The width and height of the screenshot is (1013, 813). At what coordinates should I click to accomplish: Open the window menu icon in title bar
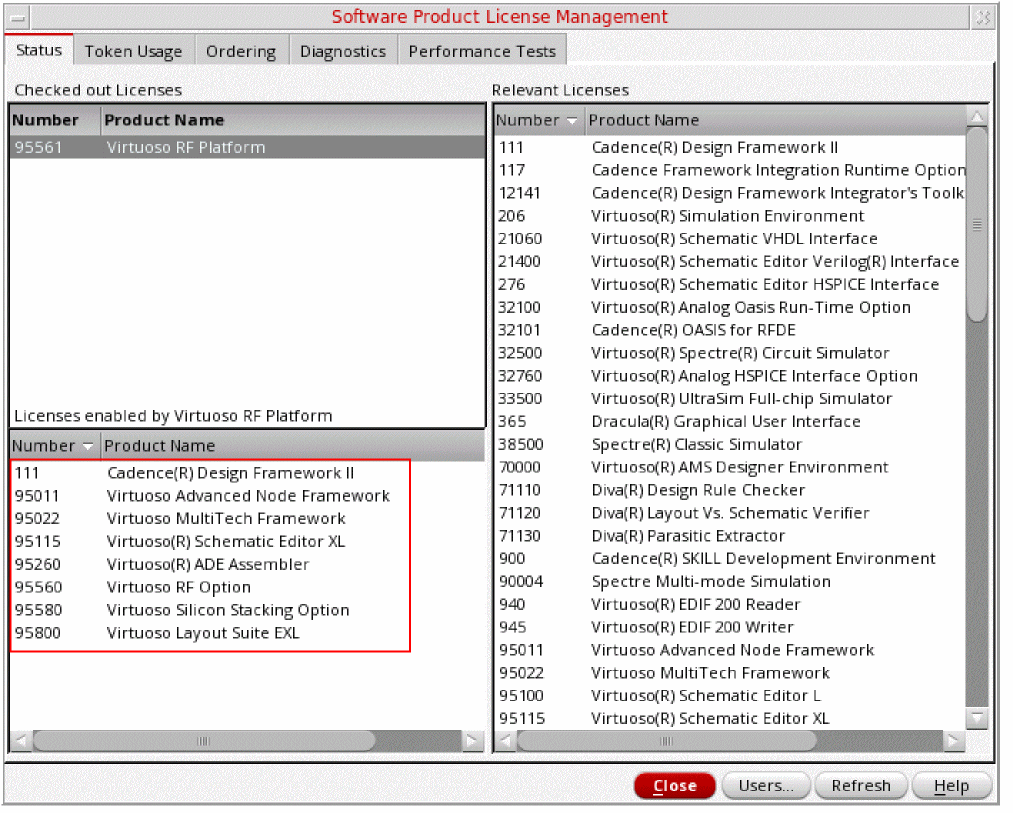[x=17, y=17]
